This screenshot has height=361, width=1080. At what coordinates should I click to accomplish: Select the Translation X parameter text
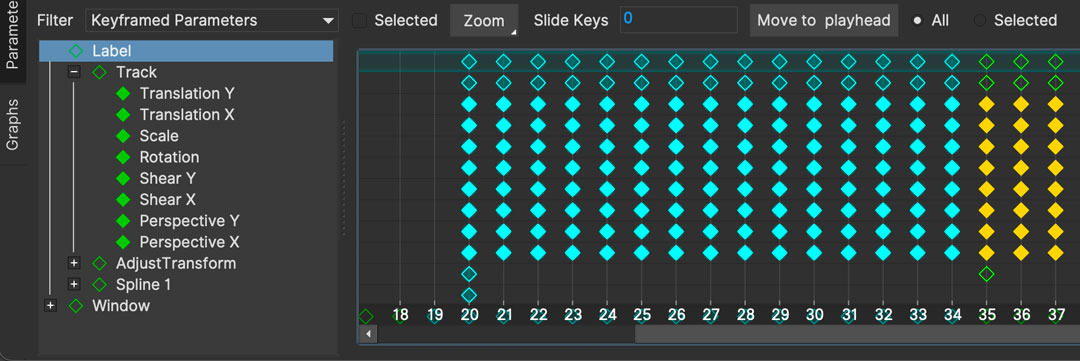[187, 115]
